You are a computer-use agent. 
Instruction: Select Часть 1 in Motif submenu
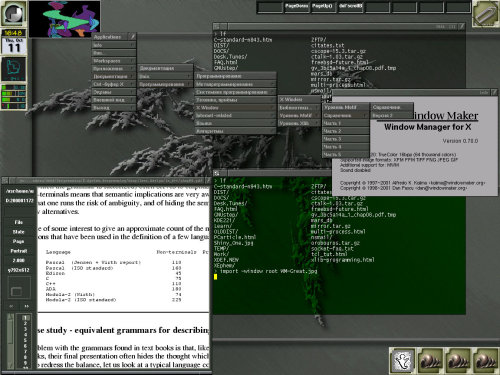[x=346, y=123]
